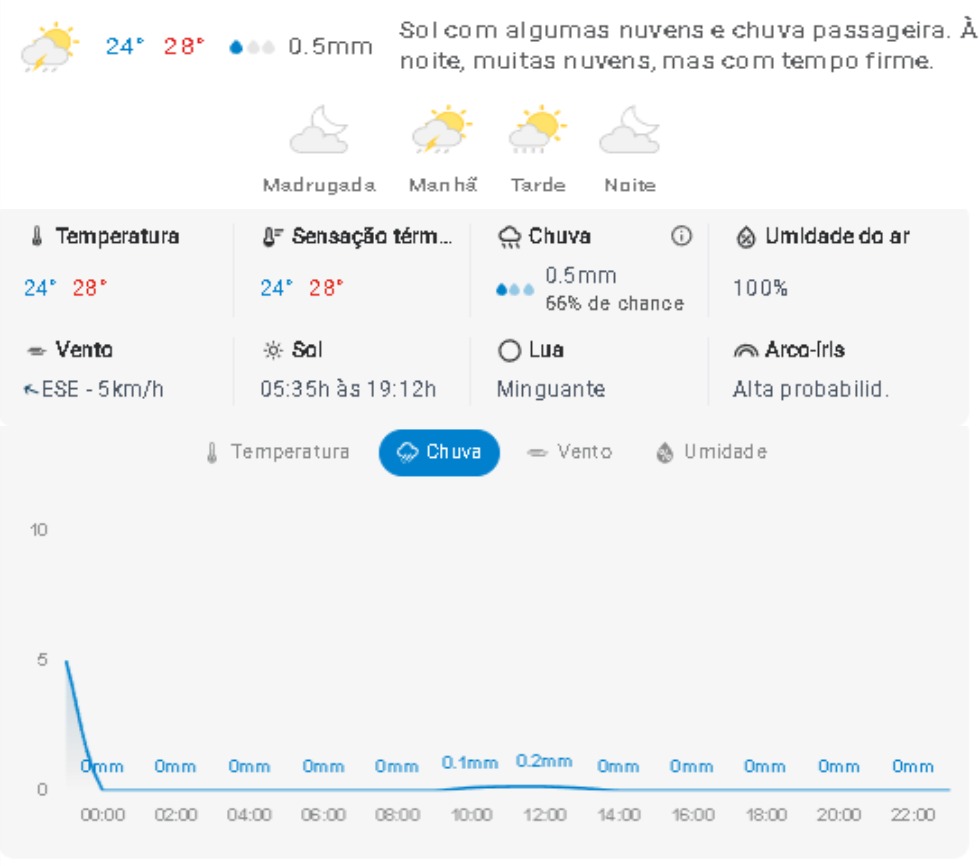Click the humidity droplet icon beside Umidade do ar
980x866 pixels.
pyautogui.click(x=746, y=237)
